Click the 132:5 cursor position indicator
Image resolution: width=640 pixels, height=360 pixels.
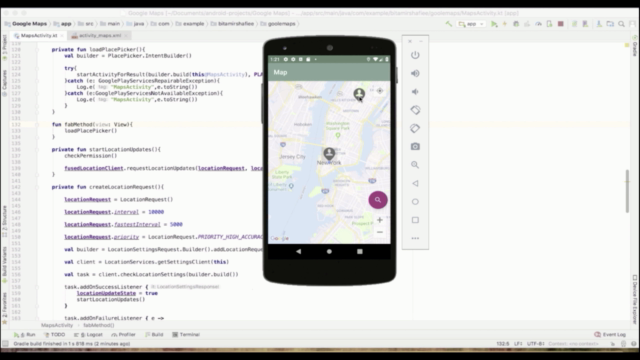pos(503,344)
